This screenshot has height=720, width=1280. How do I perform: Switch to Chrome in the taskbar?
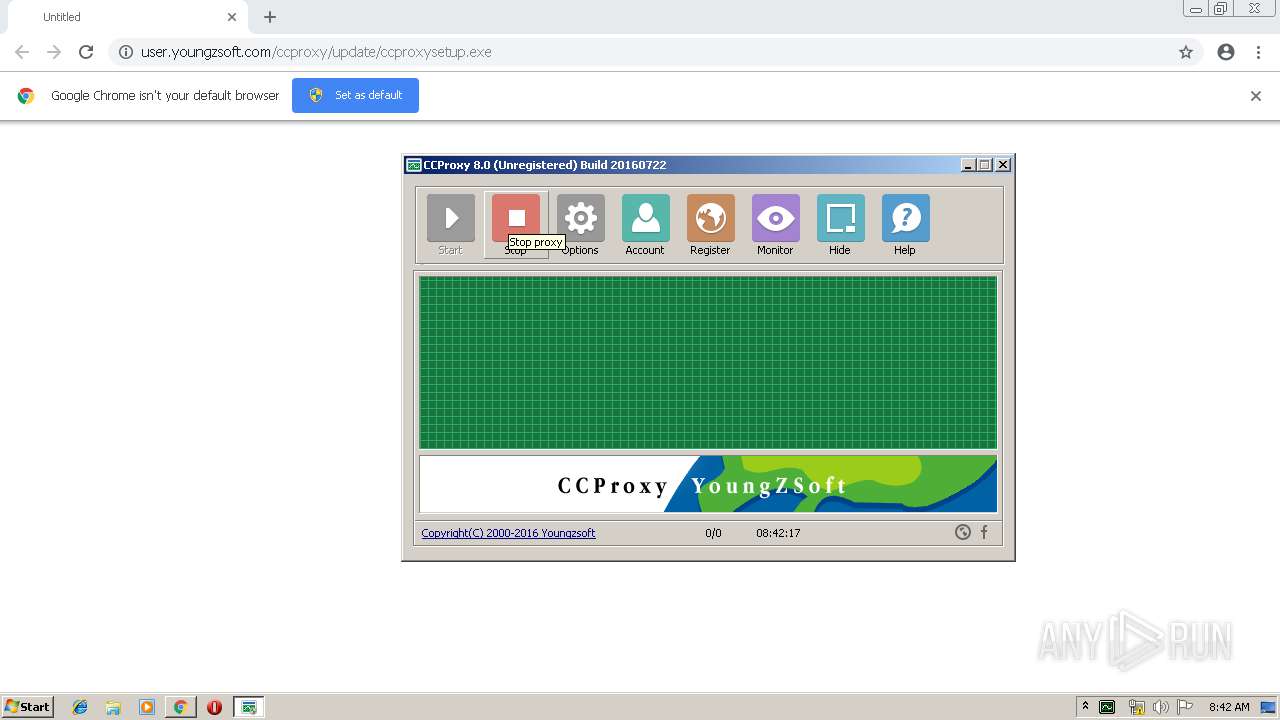[180, 707]
